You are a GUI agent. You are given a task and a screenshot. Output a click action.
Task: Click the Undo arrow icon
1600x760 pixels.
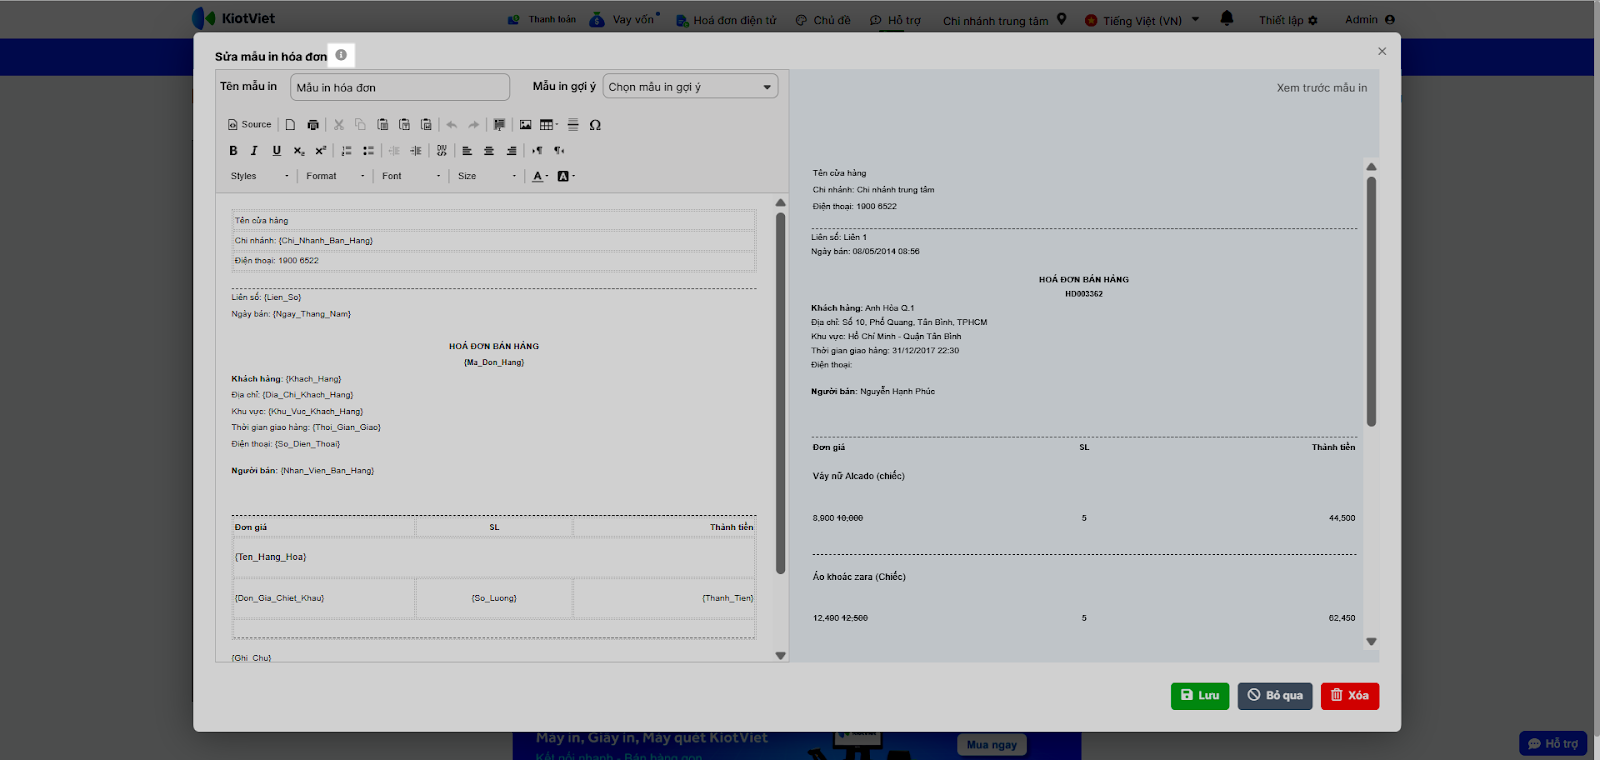coord(452,125)
